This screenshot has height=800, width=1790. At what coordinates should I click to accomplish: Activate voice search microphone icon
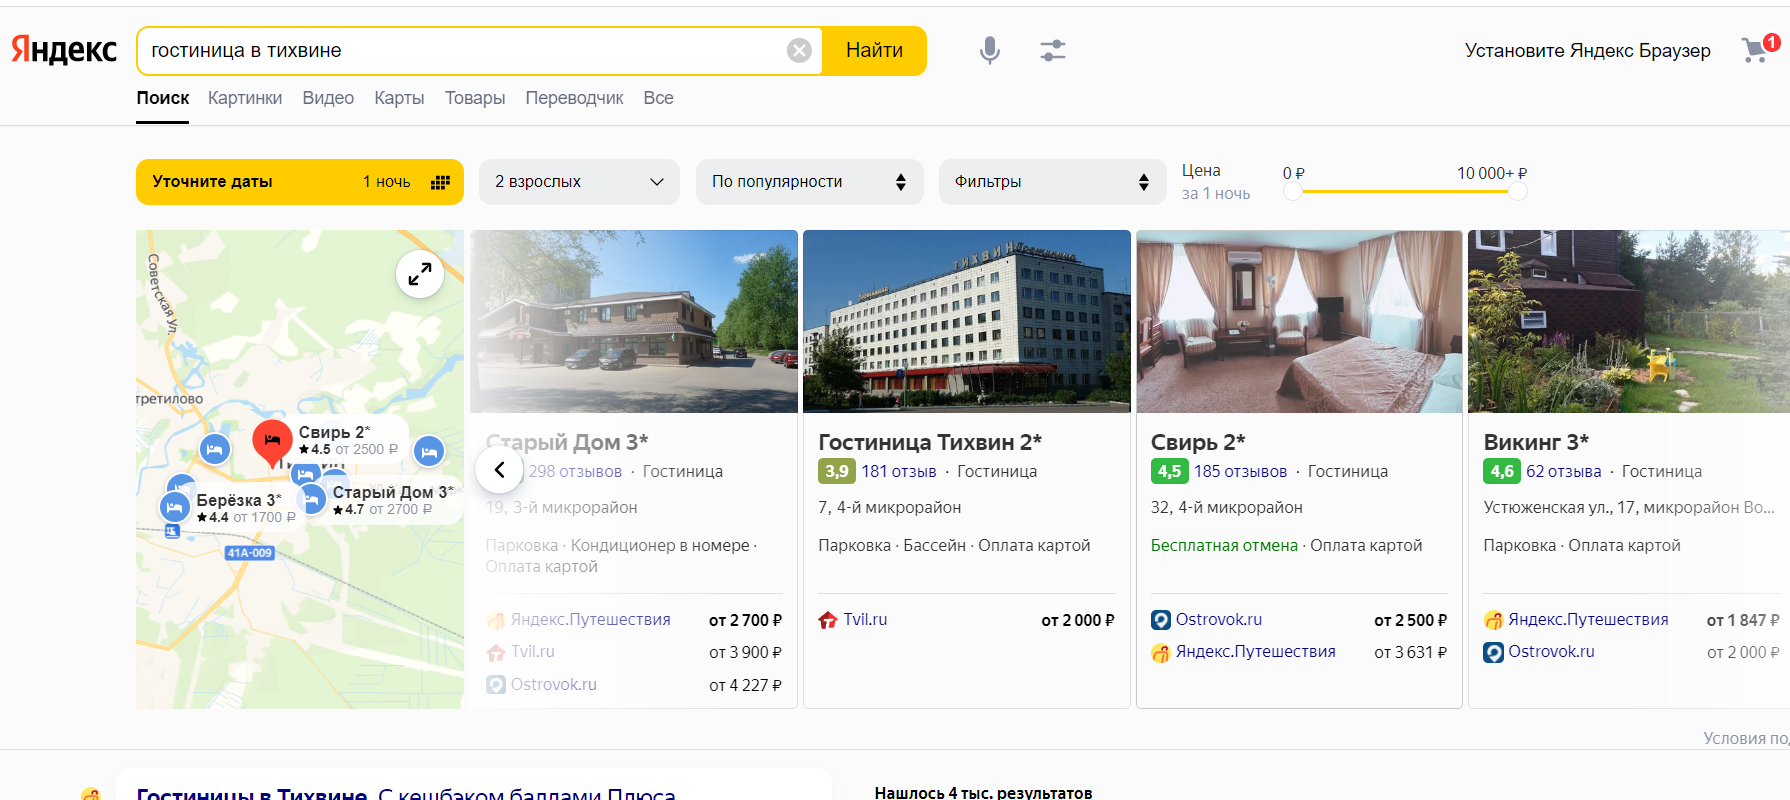[989, 50]
